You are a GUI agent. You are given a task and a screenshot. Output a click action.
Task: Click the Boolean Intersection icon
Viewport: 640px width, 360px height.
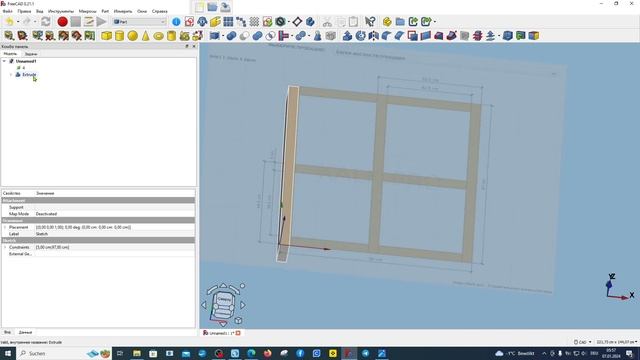click(270, 36)
